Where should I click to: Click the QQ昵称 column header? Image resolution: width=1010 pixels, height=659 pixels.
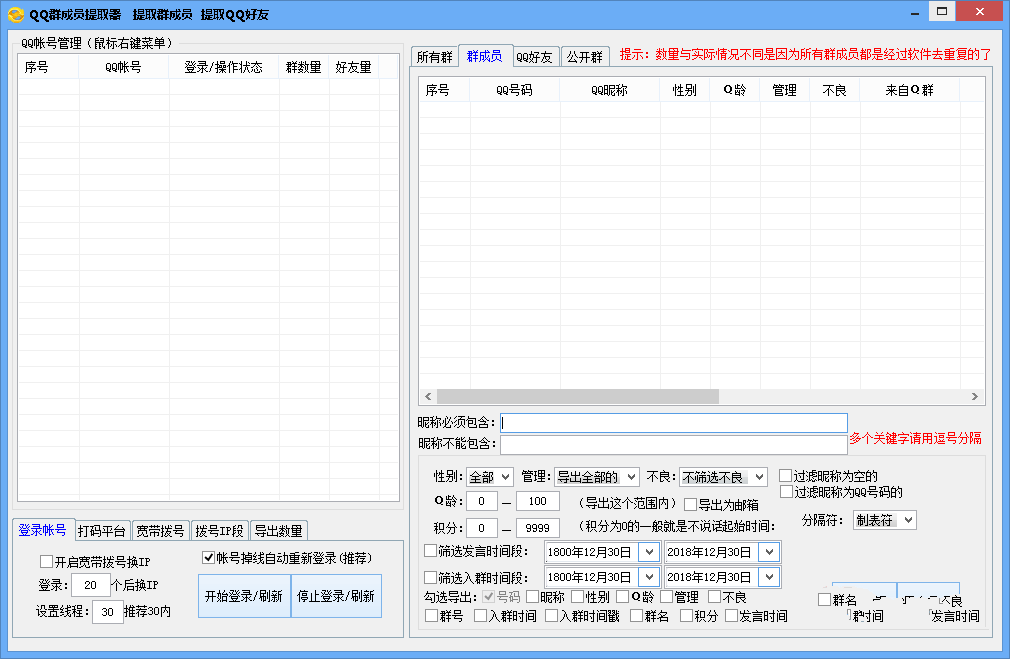tap(609, 90)
